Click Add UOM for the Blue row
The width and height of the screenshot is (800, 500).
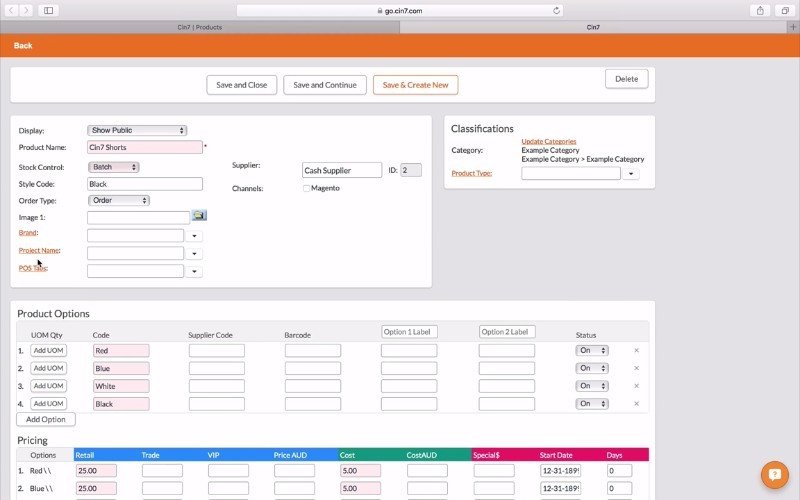click(x=48, y=368)
